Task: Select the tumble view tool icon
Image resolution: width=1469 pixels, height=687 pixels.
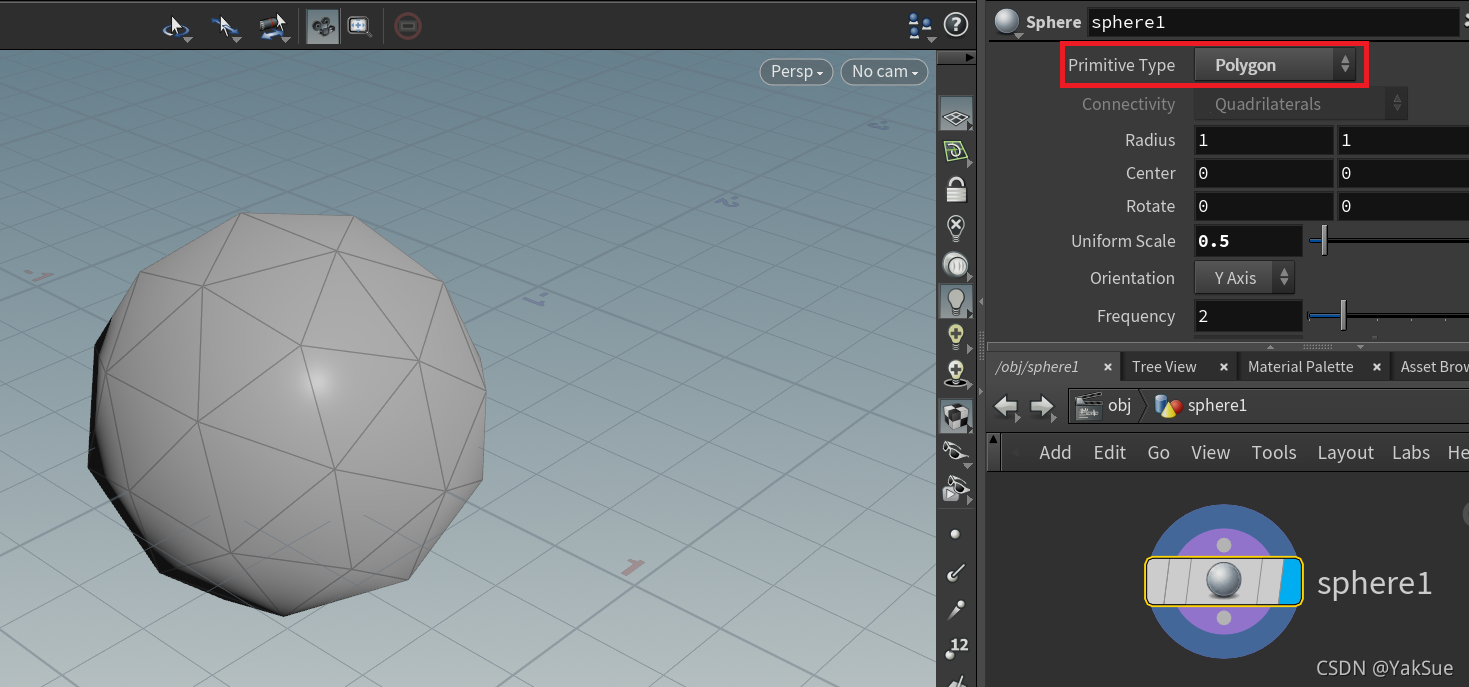Action: [177, 27]
